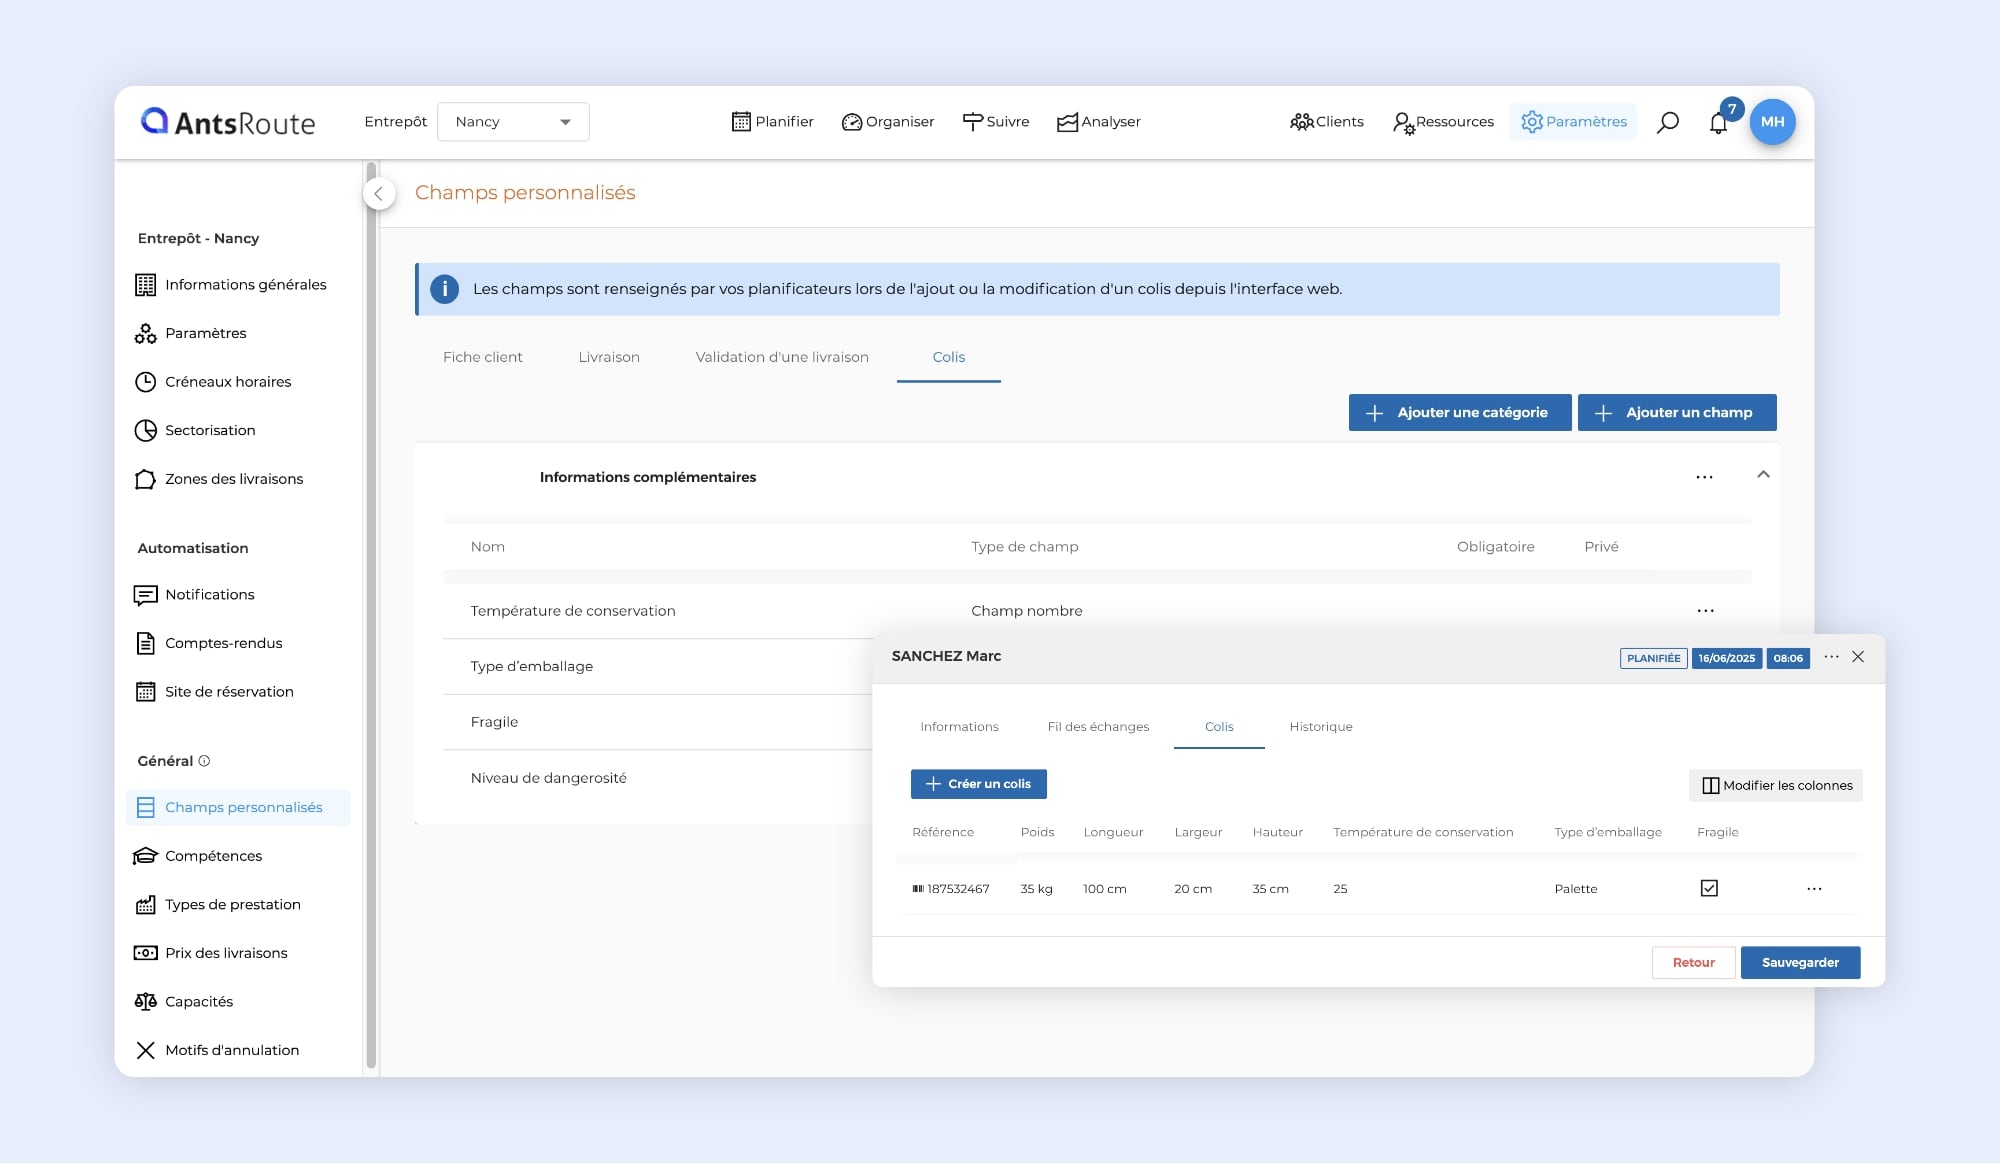2000x1164 pixels.
Task: Switch to the Livraison tab
Action: [x=608, y=357]
